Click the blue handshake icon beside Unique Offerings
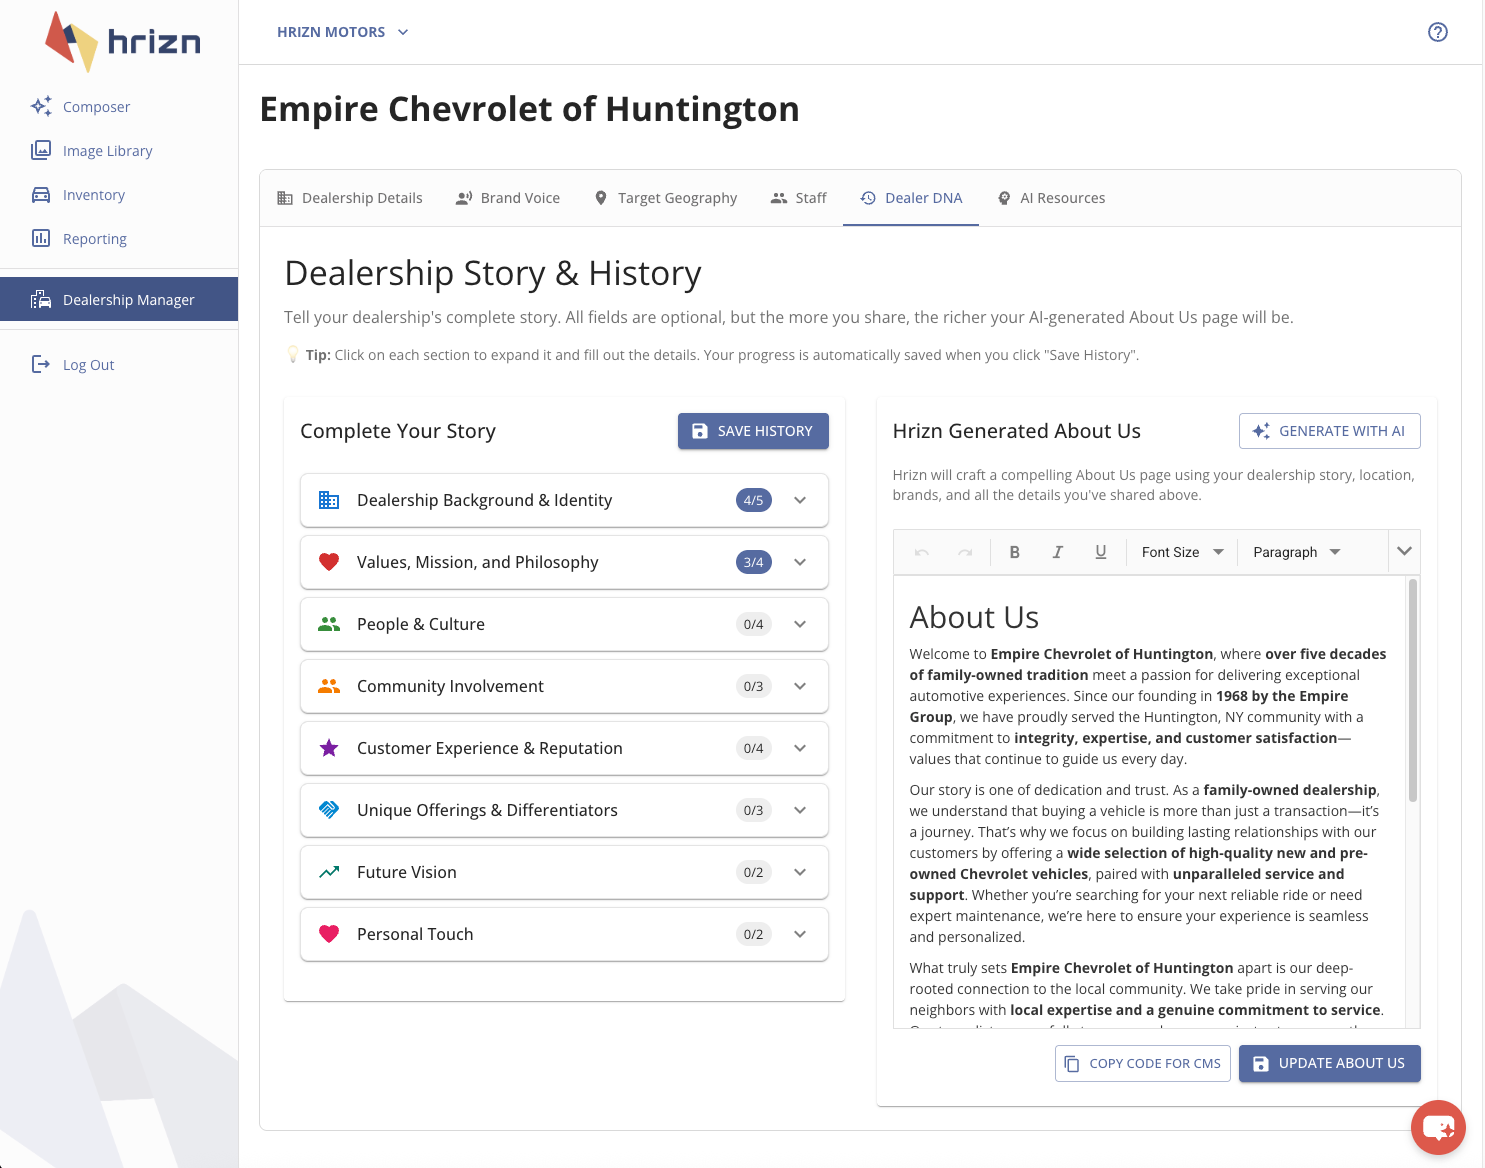This screenshot has width=1485, height=1168. click(x=329, y=810)
